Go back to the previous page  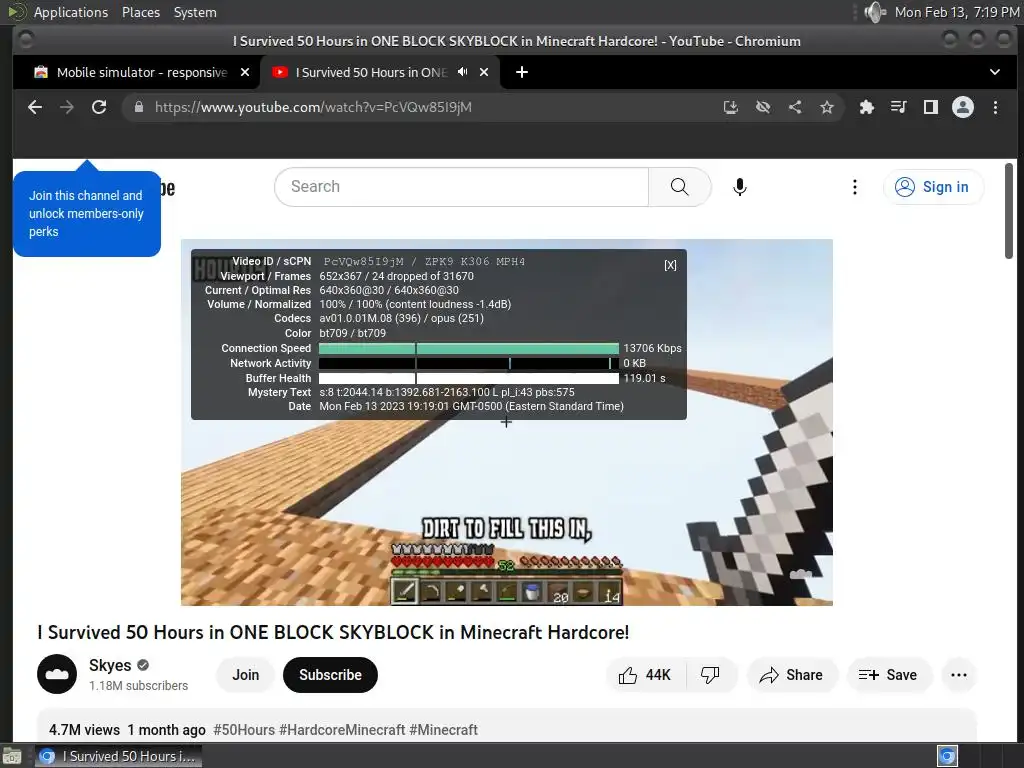coord(35,107)
